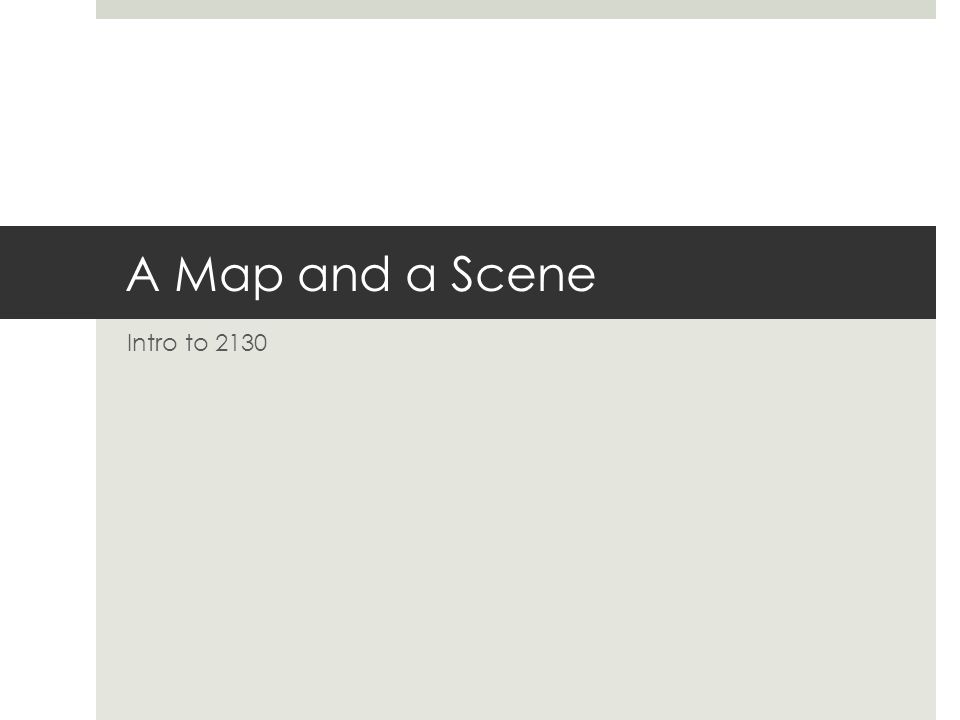The image size is (960, 720).
Task: Click the capital "A" starting the title
Action: point(143,274)
